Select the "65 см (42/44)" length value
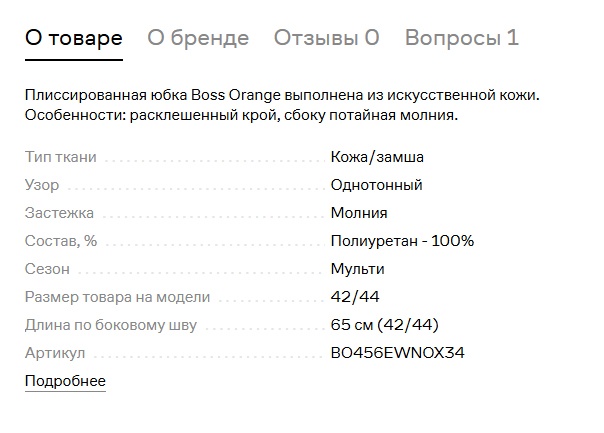 385,325
